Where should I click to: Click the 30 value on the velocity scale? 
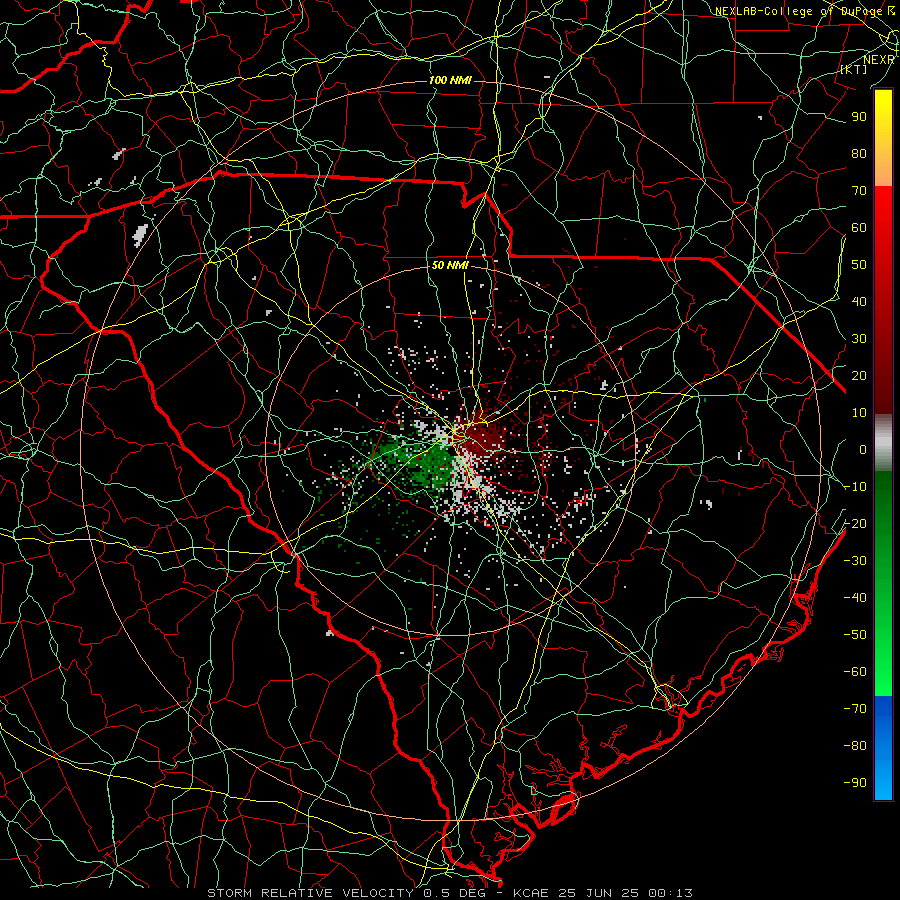tap(859, 339)
